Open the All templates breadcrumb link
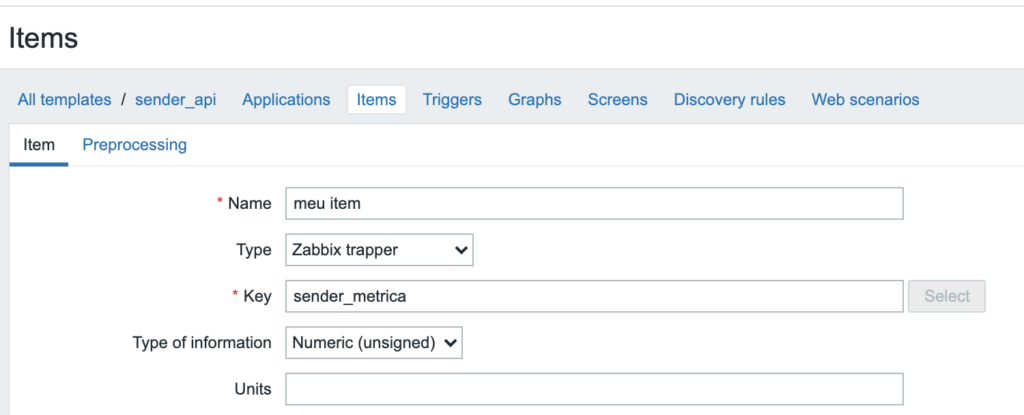1024x415 pixels. tap(64, 100)
